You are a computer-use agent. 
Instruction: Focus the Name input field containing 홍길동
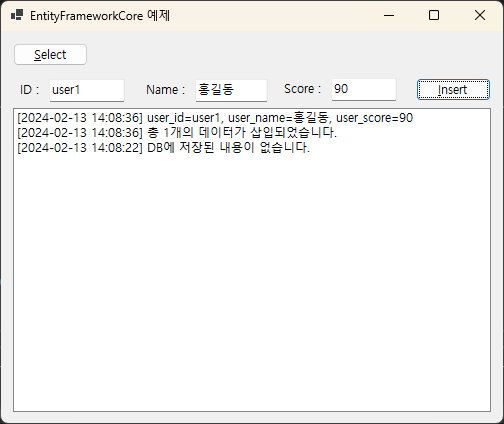click(231, 90)
